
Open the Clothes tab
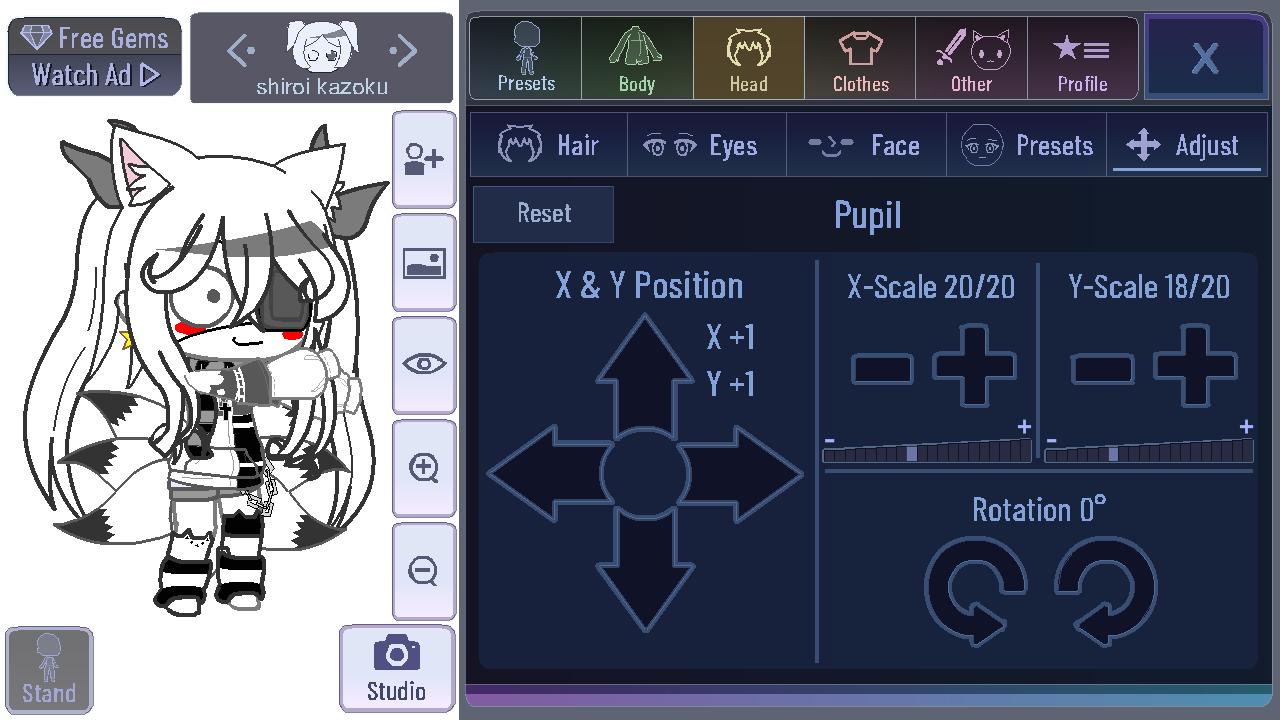(860, 58)
